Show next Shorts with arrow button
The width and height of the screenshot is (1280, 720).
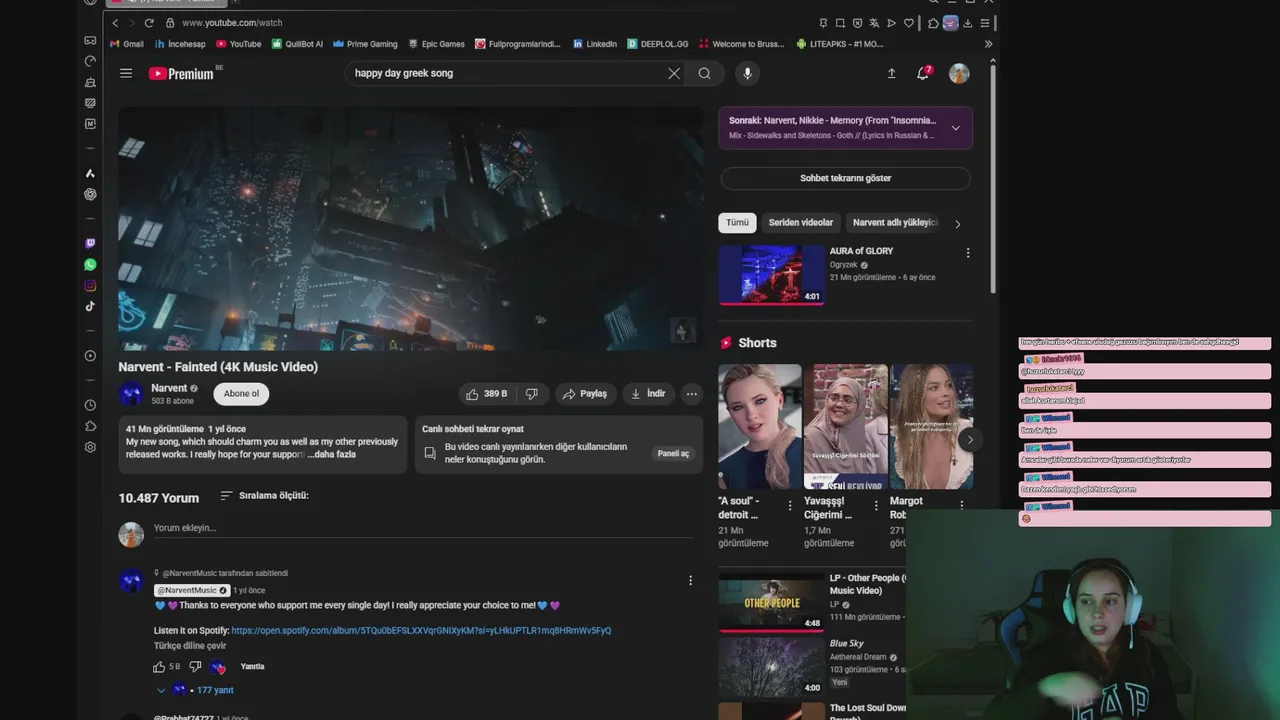969,440
